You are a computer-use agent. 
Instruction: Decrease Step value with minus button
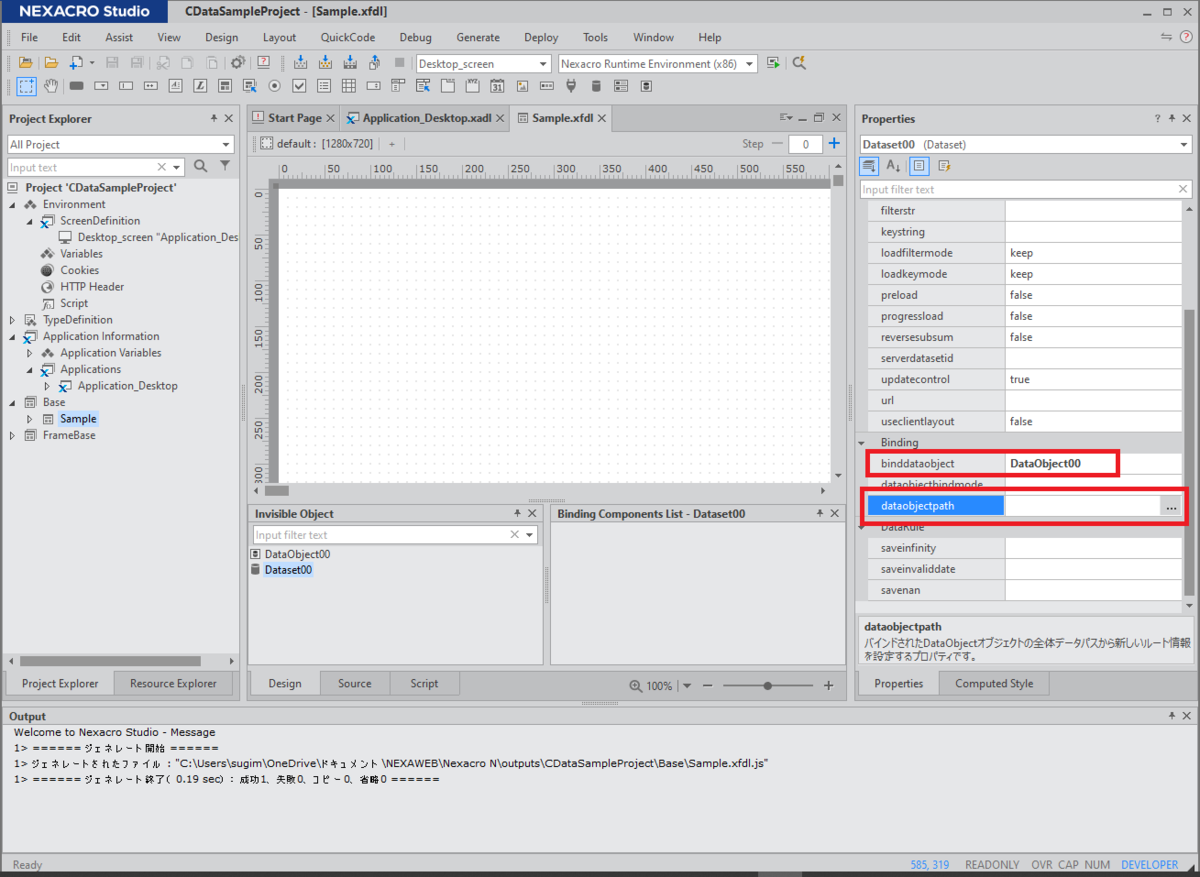point(777,144)
